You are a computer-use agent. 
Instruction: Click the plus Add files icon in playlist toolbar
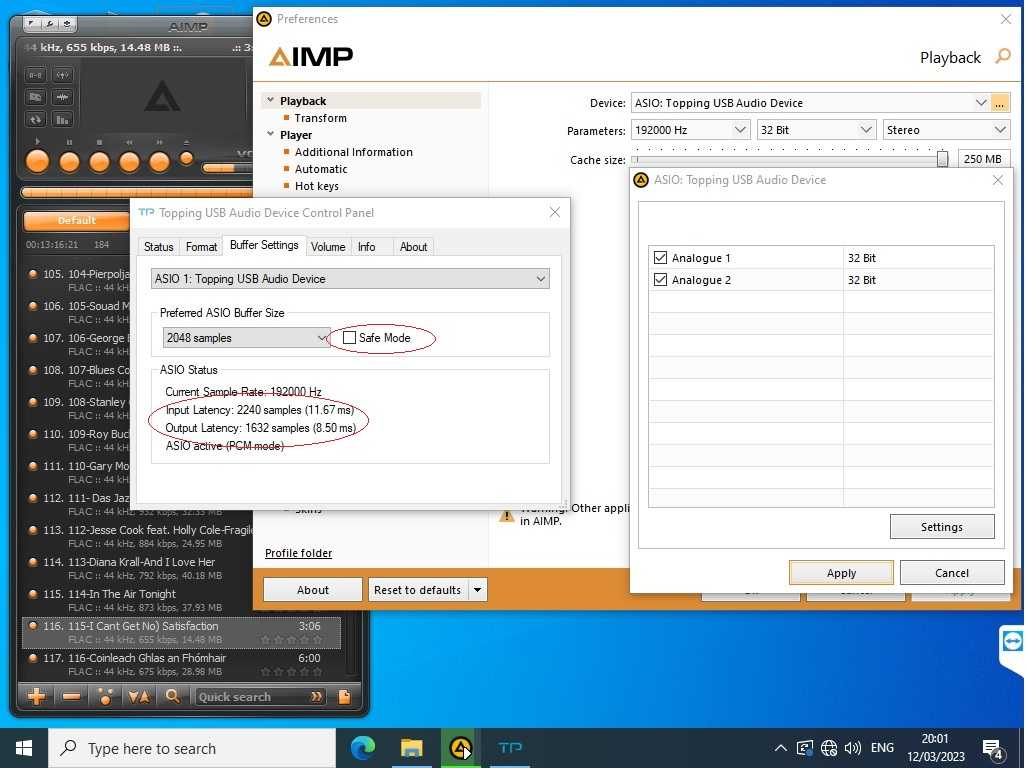pos(37,697)
